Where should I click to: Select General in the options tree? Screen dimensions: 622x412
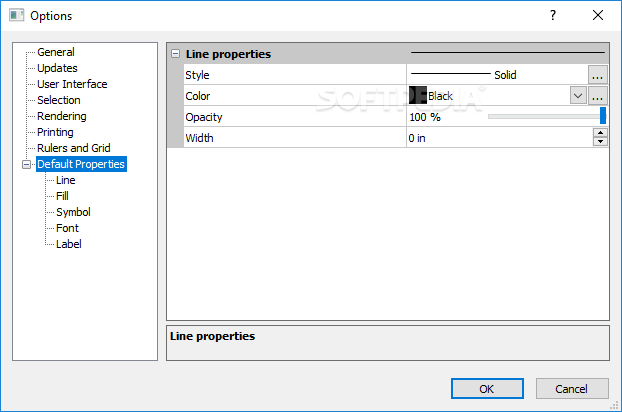(56, 52)
